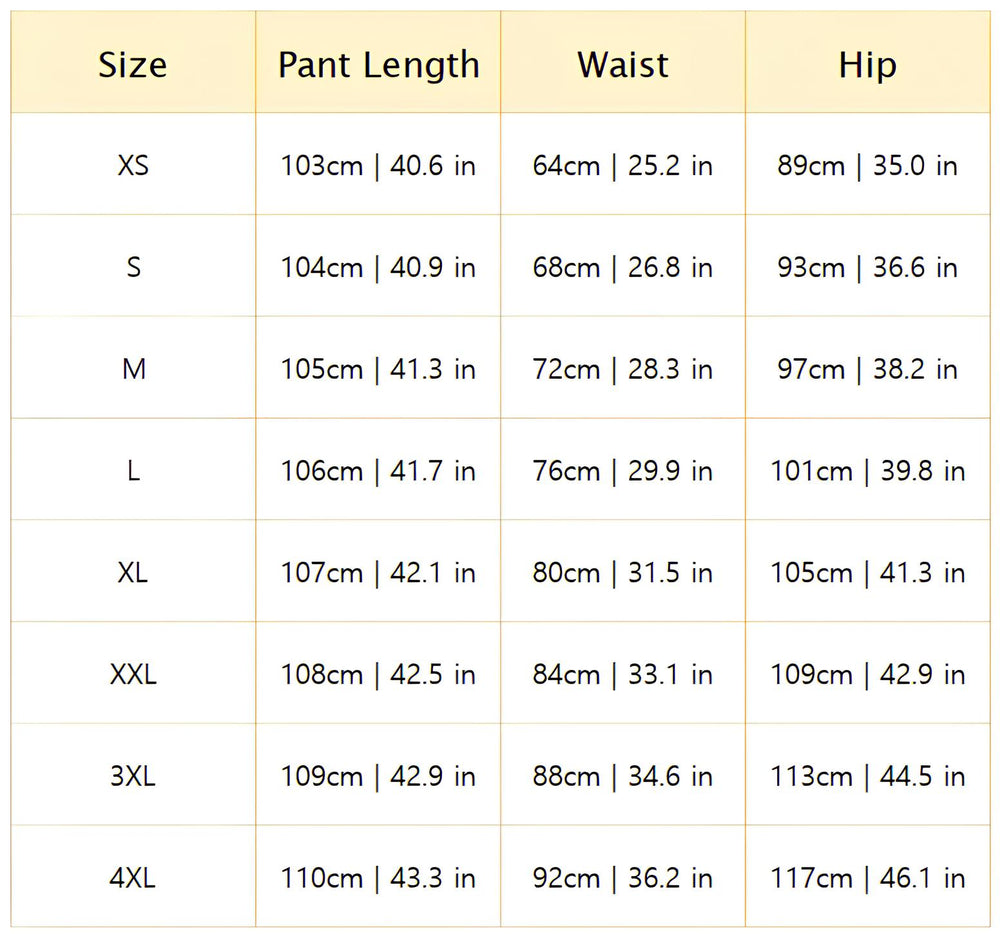Select the S size cell
This screenshot has height=934, width=1000.
(x=133, y=267)
